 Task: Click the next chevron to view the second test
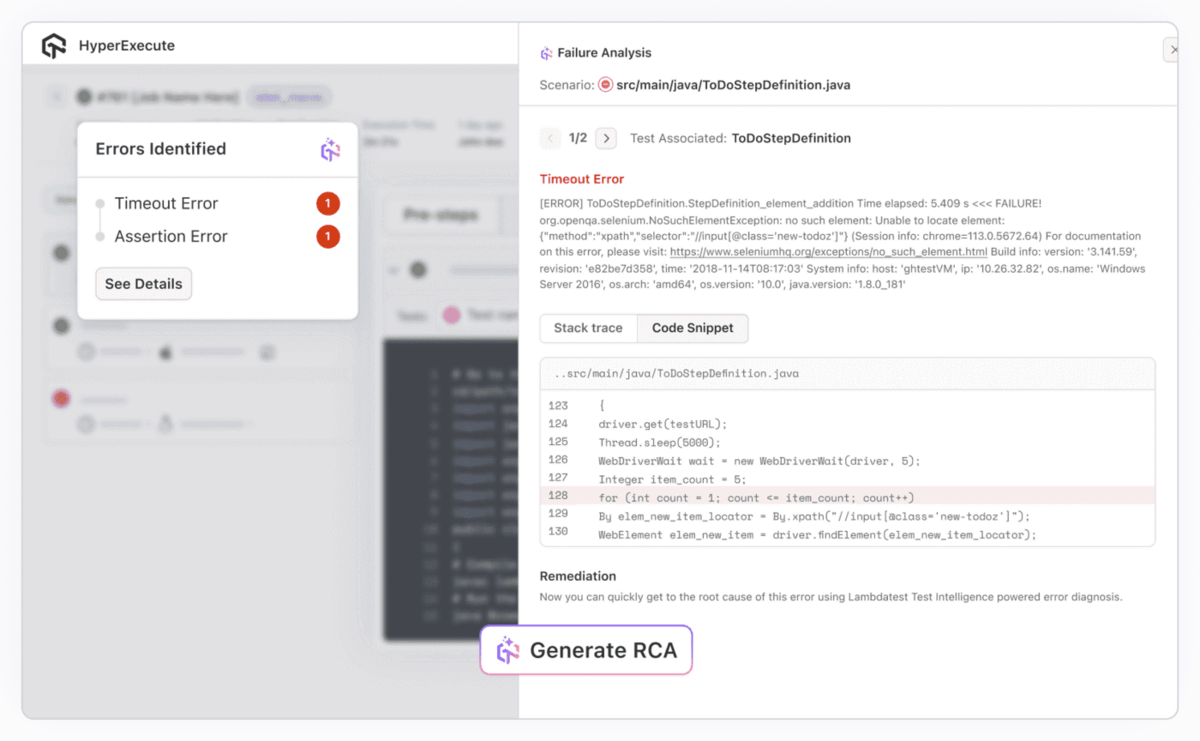[x=606, y=138]
